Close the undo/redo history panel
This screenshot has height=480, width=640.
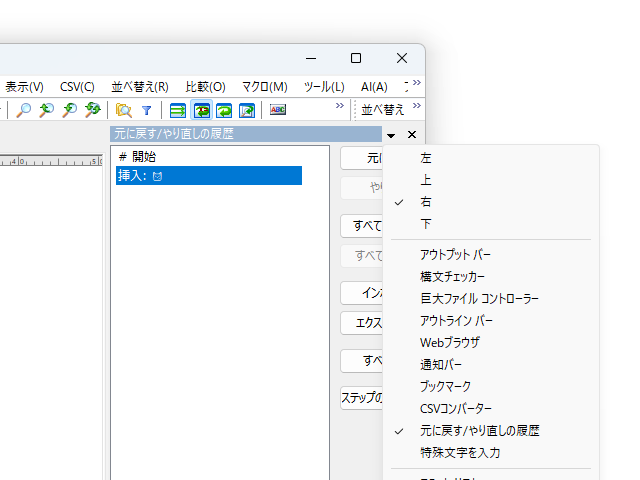point(412,134)
